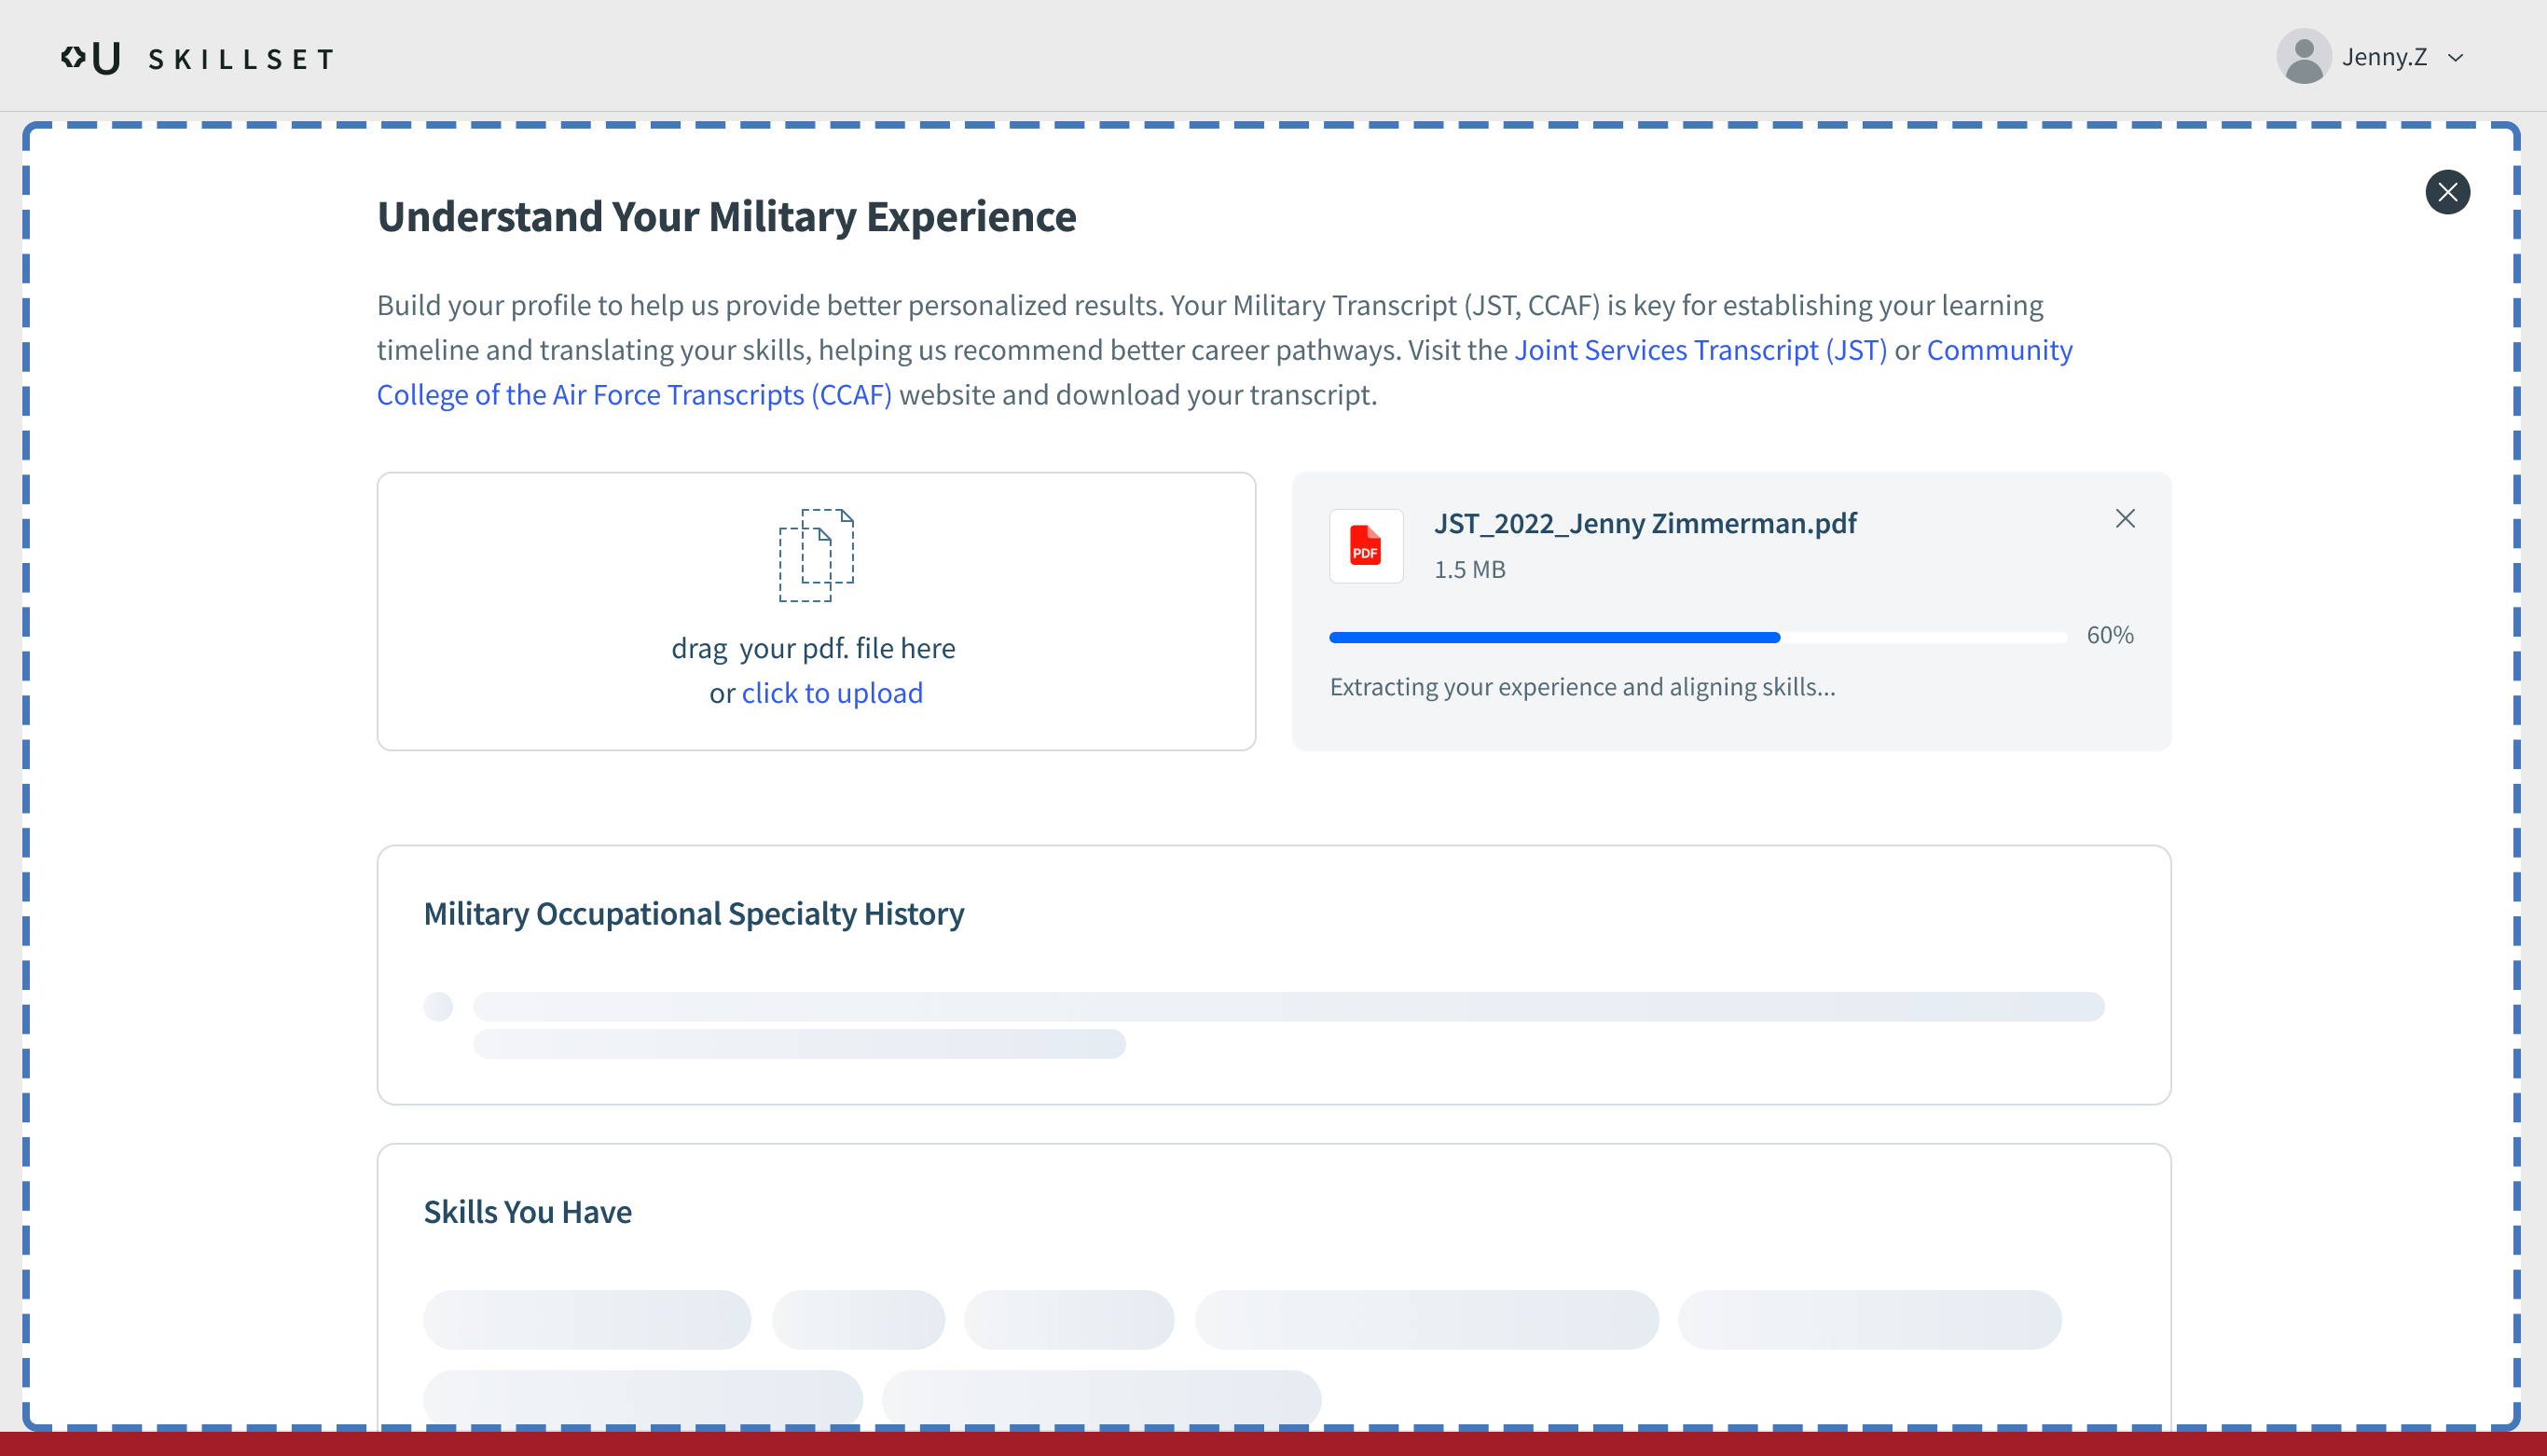The image size is (2547, 1456).
Task: Close the Military Experience dialog
Action: pyautogui.click(x=2447, y=192)
